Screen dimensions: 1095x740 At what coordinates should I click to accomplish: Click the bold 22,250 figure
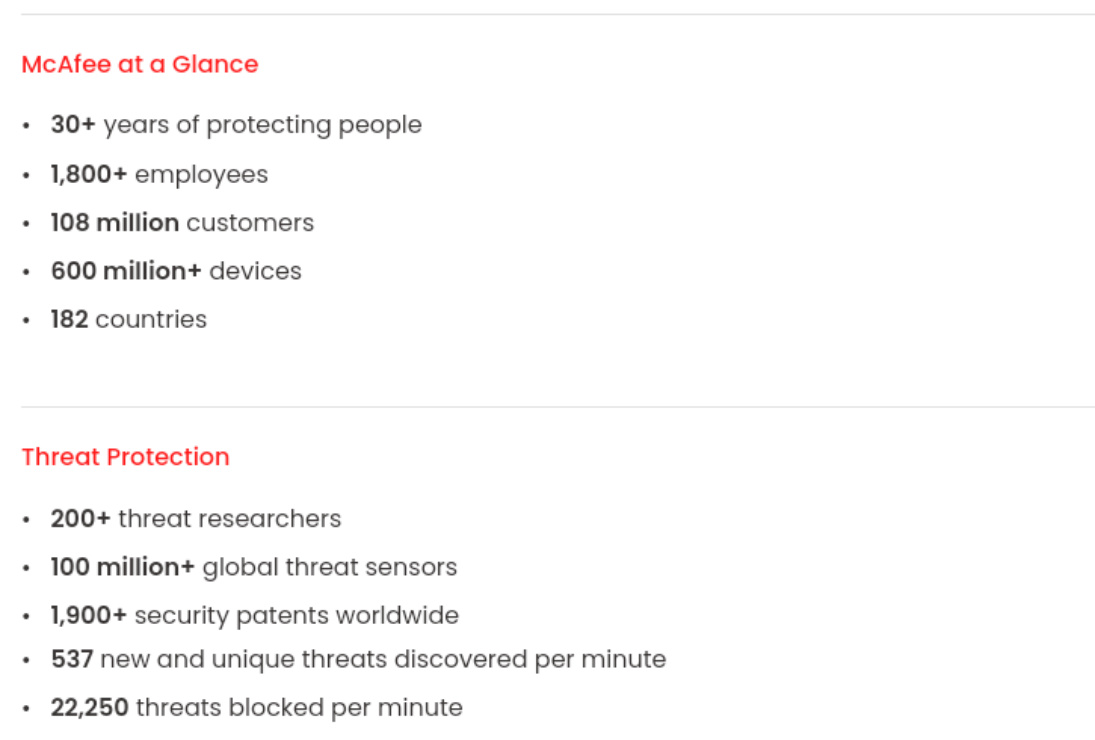[90, 708]
